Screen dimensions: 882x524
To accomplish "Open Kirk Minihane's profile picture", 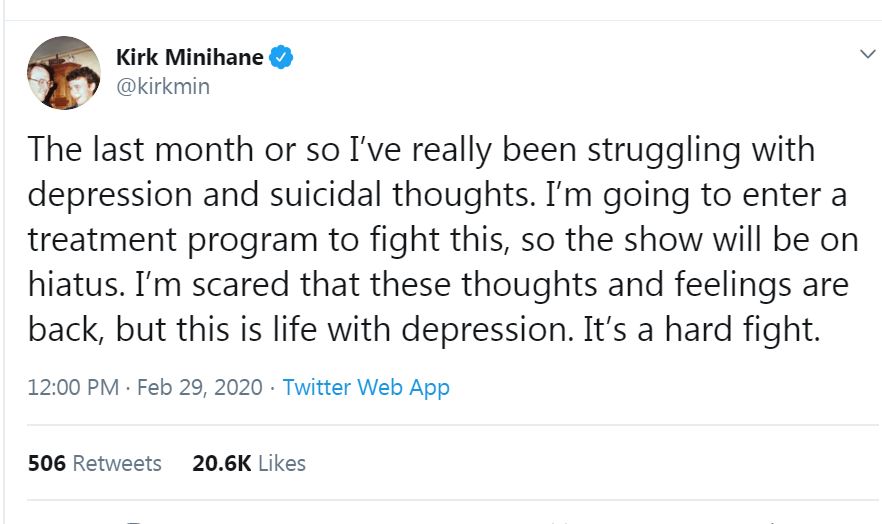I will (63, 73).
